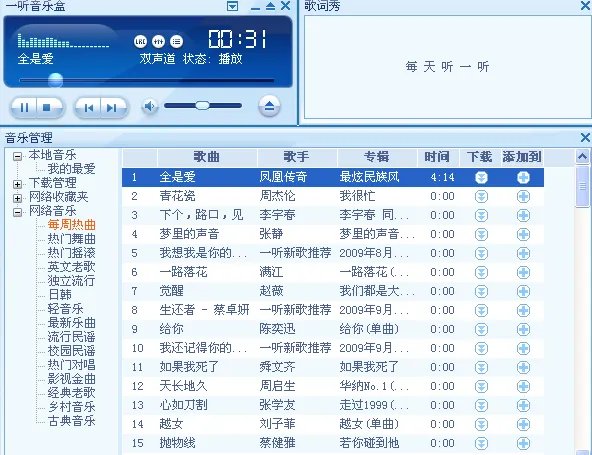Open the 热门摇滚 category
This screenshot has width=592, height=455.
pyautogui.click(x=71, y=253)
